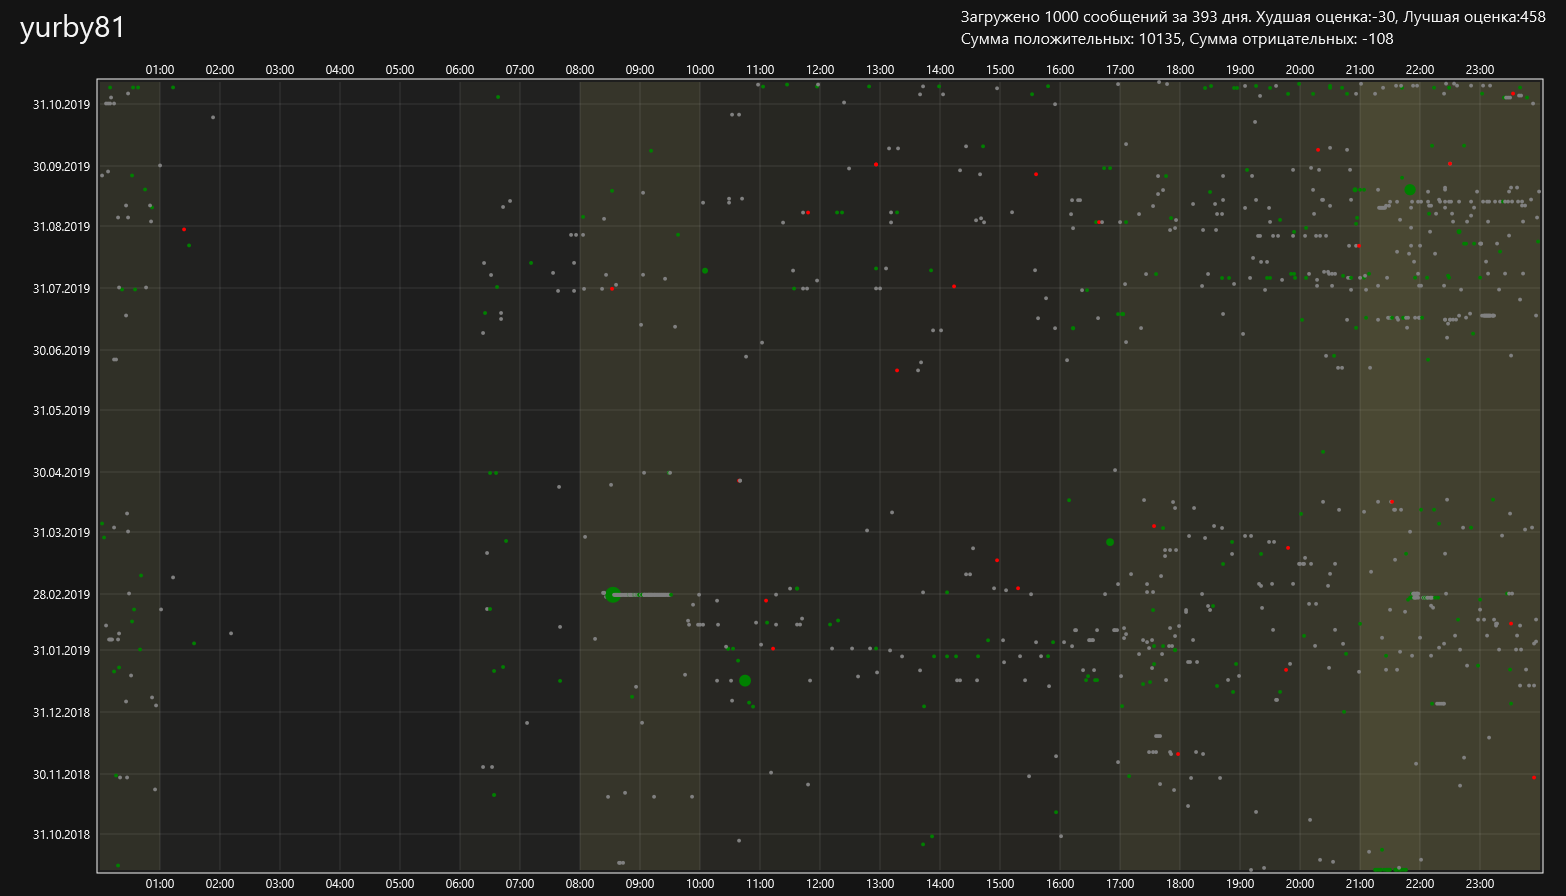This screenshot has width=1566, height=896.
Task: Click the gray streak on the 28.02.2019 row near 09:00
Action: tap(642, 595)
